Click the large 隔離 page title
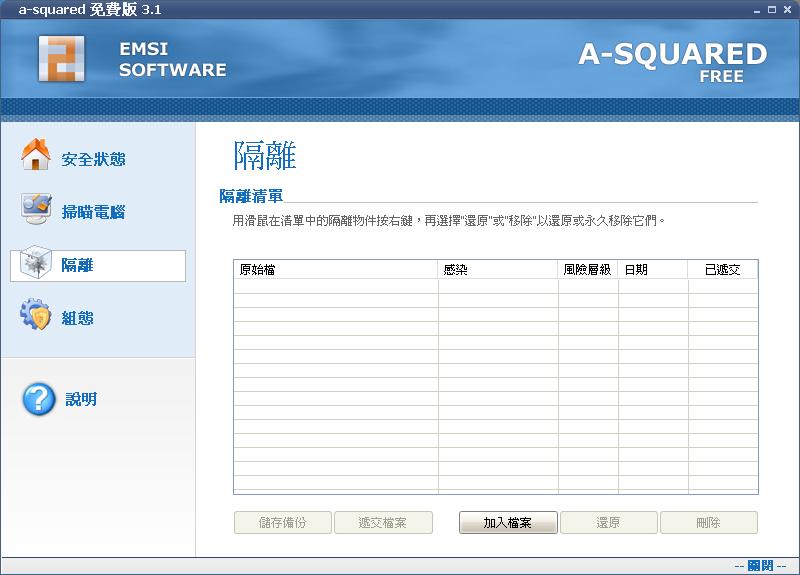This screenshot has height=575, width=800. pyautogui.click(x=265, y=156)
